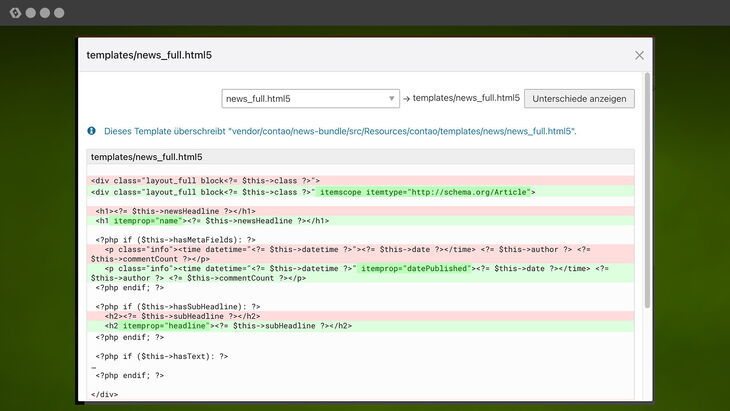730x411 pixels.
Task: Click the Unterschiede anzeigen button
Action: (x=579, y=98)
